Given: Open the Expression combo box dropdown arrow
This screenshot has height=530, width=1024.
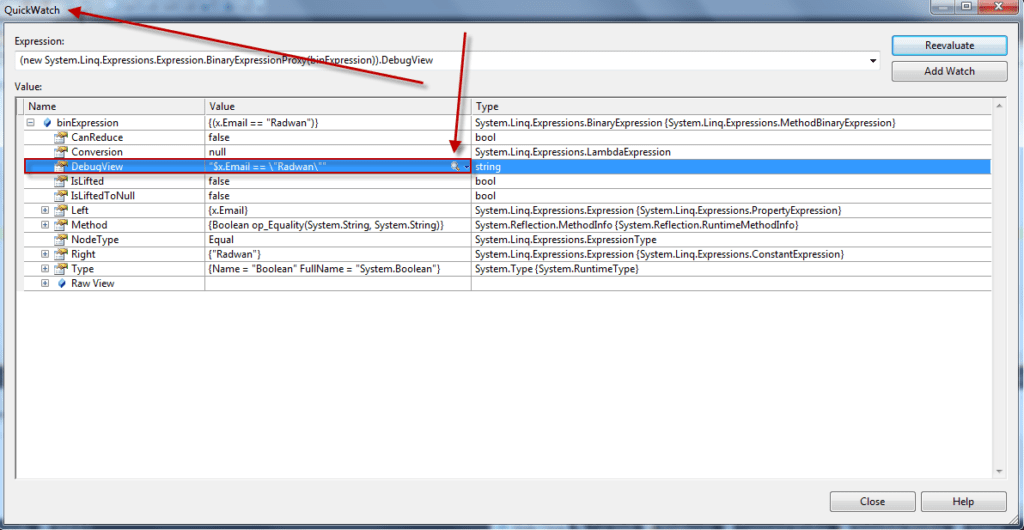Looking at the screenshot, I should (874, 61).
